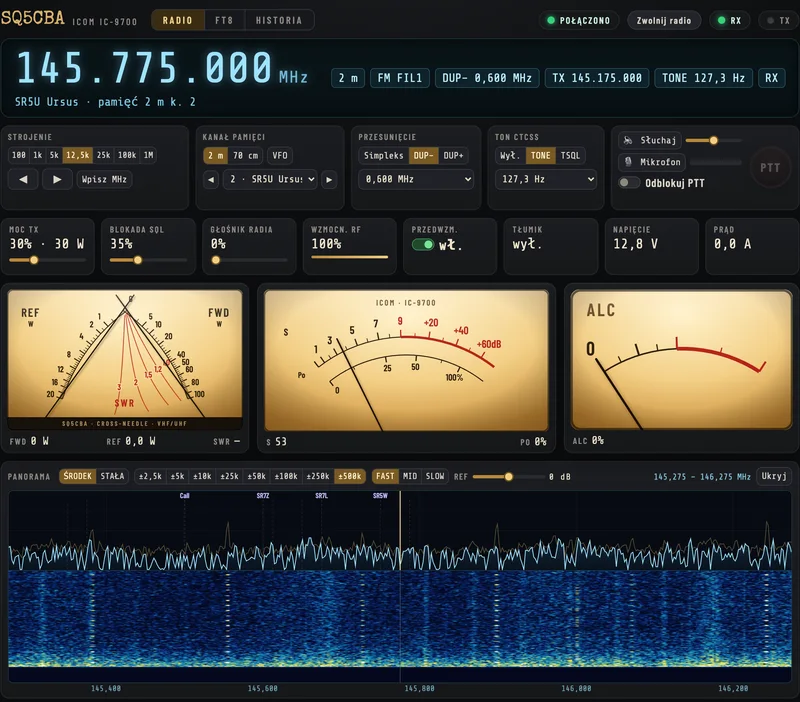Adjust the panorama REF level slider
Screen dimensions: 800x702
(509, 477)
